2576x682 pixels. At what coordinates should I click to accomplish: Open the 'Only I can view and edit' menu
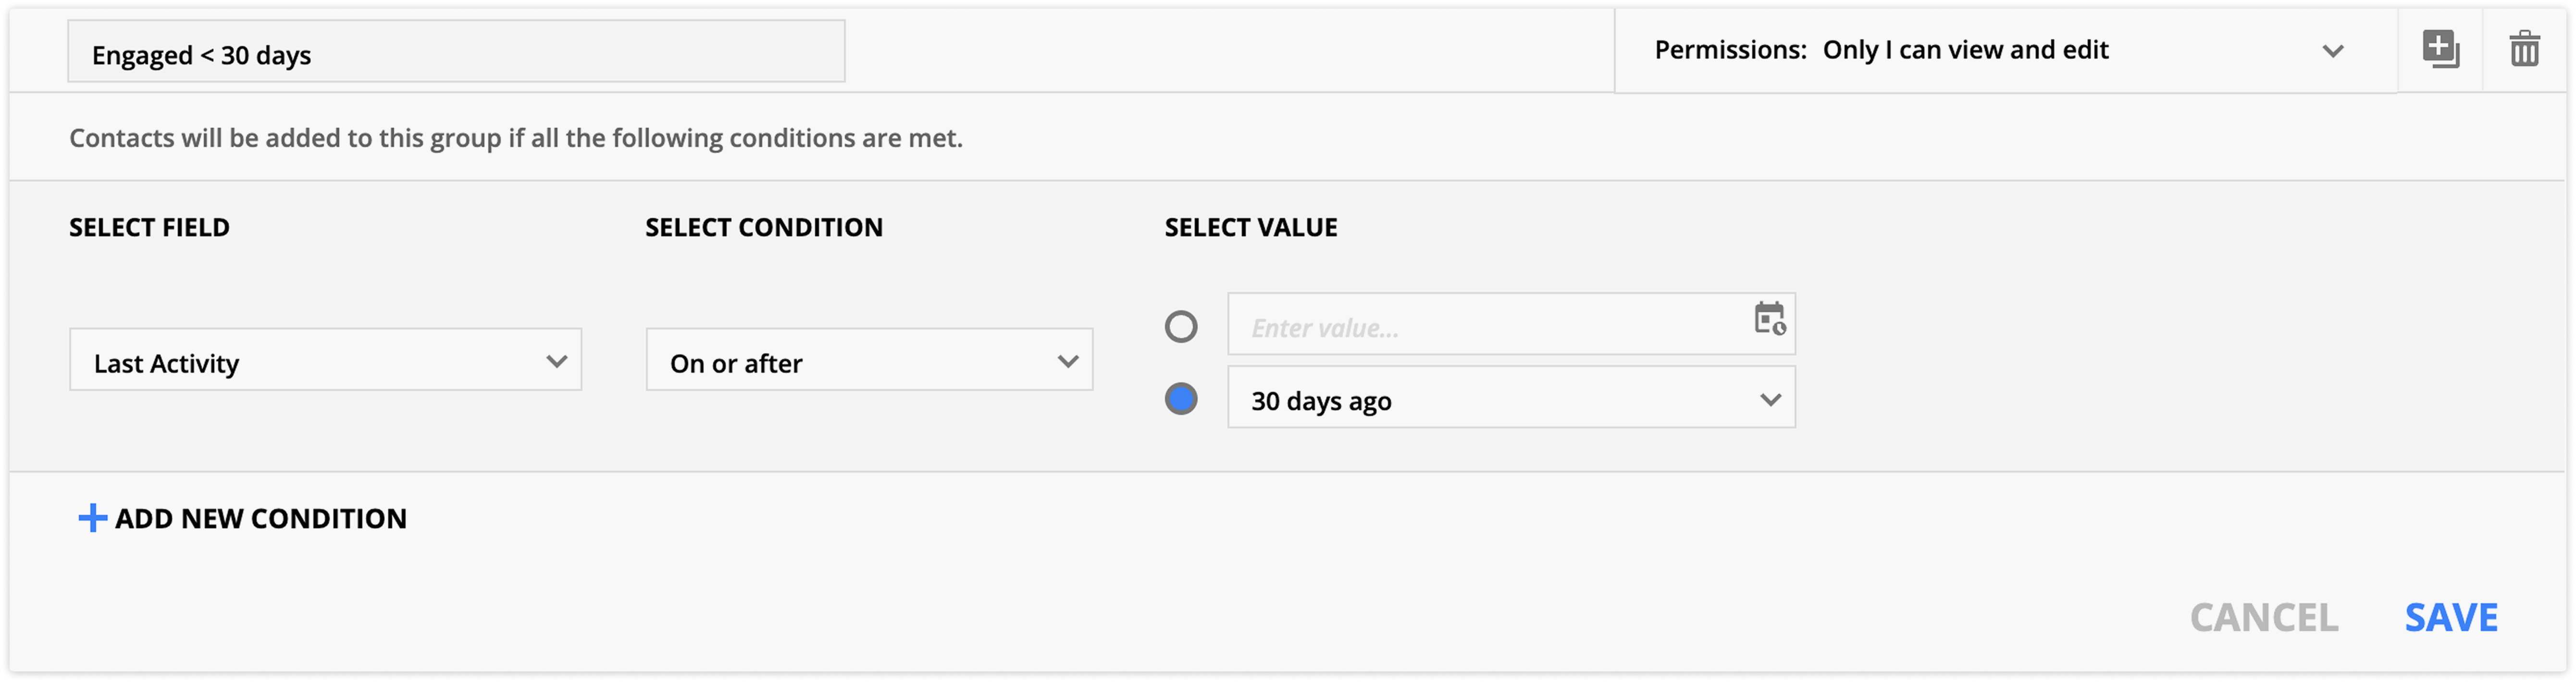[1965, 50]
